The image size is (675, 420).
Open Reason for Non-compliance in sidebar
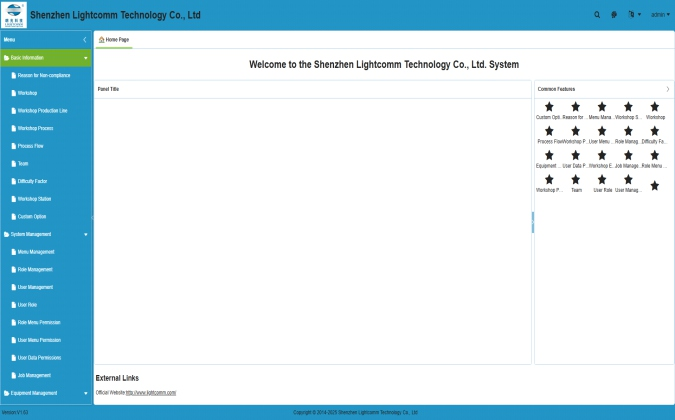tap(46, 75)
